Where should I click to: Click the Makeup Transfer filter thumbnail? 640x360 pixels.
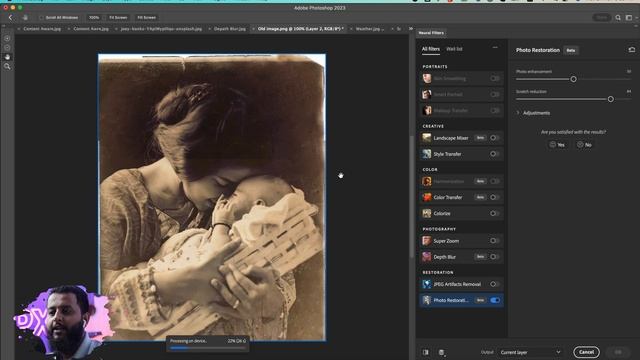(427, 110)
